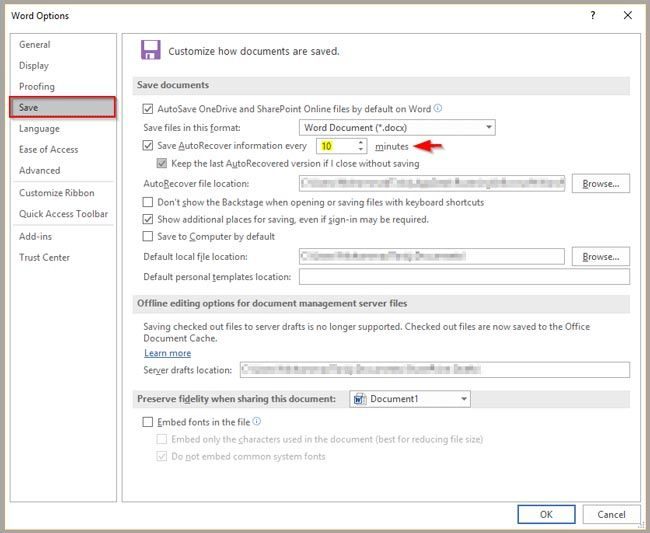Open the Preserve fidelity document dropdown
650x533 pixels.
click(410, 399)
